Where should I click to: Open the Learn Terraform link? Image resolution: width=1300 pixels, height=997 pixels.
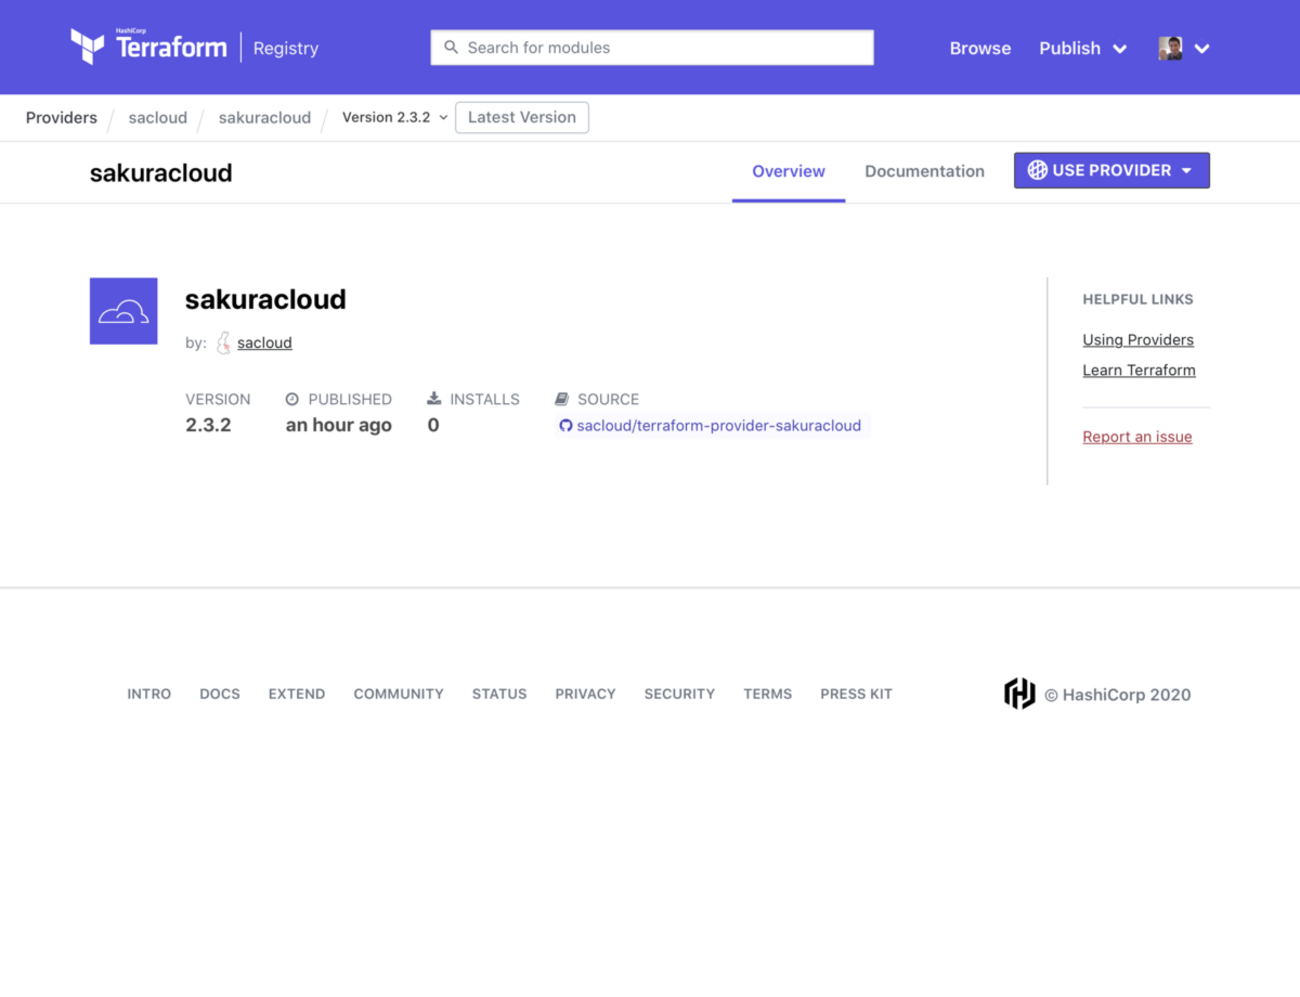click(1139, 370)
